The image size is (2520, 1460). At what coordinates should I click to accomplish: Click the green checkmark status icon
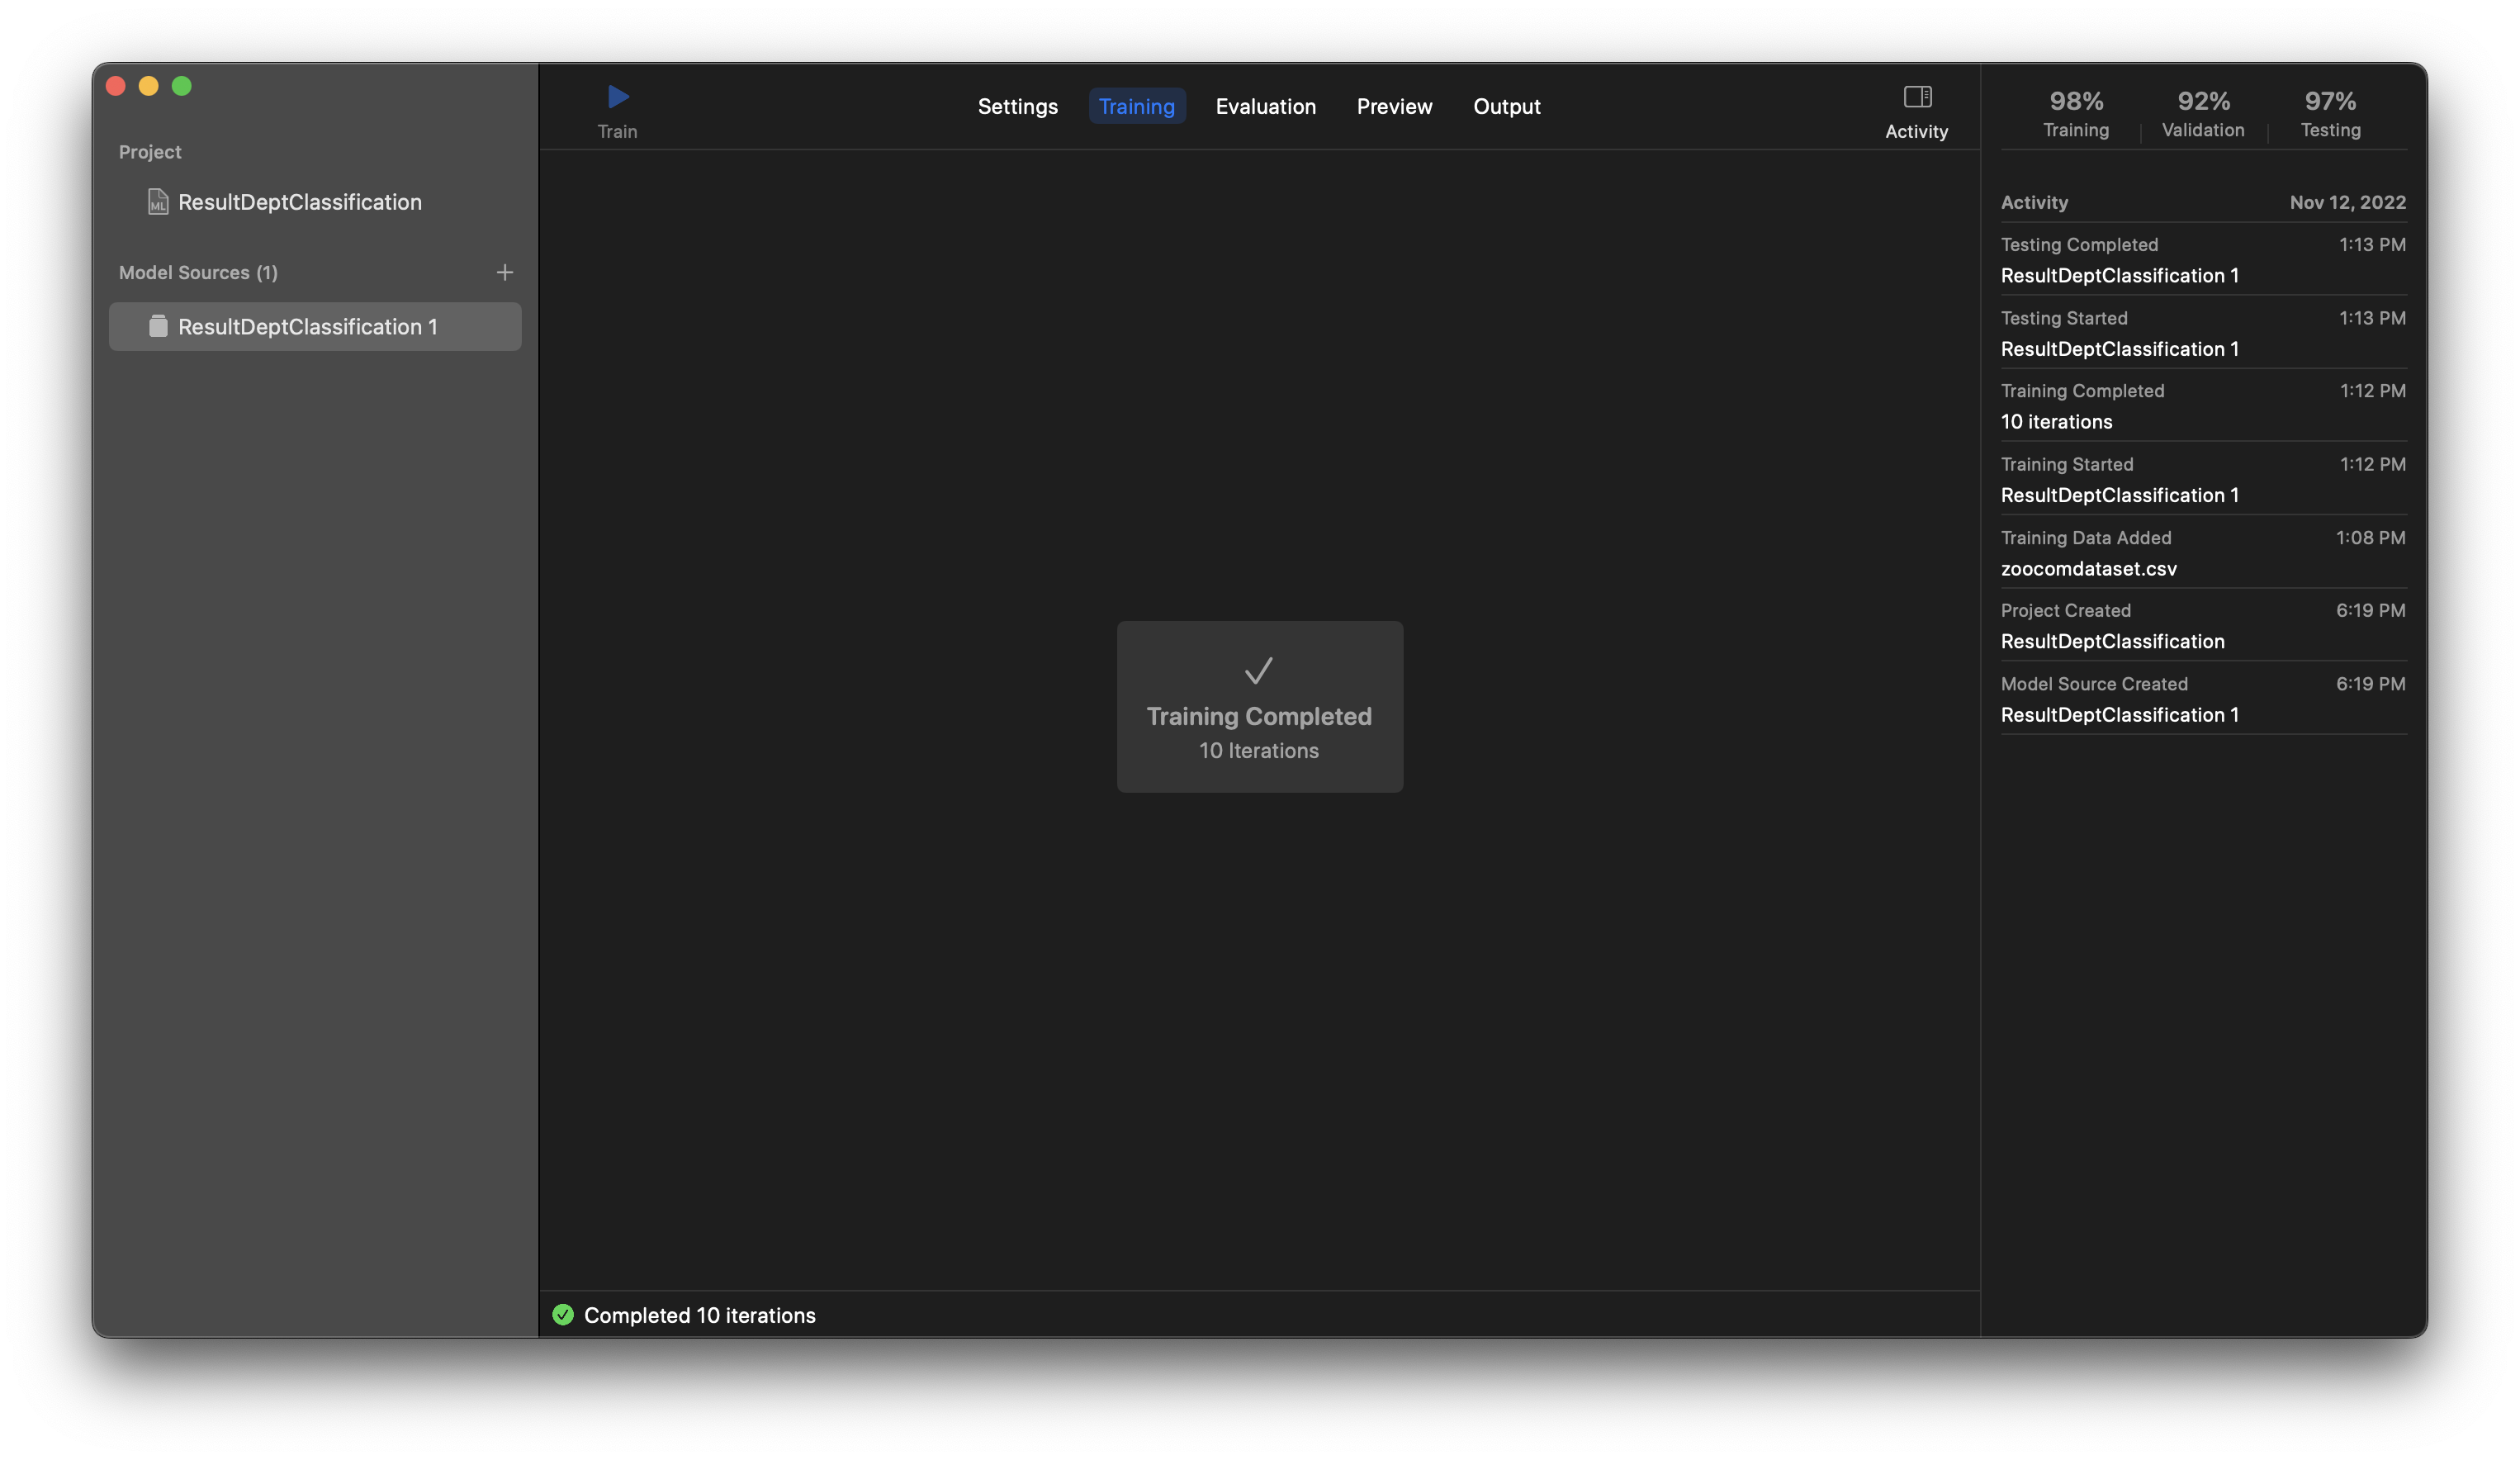563,1315
